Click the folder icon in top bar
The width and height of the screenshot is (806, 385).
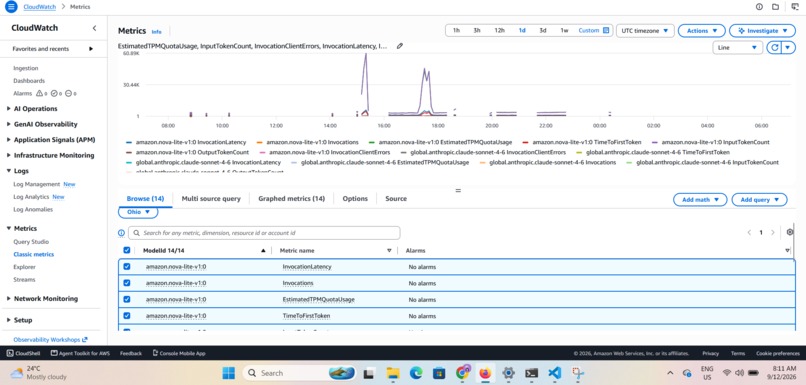(x=775, y=7)
